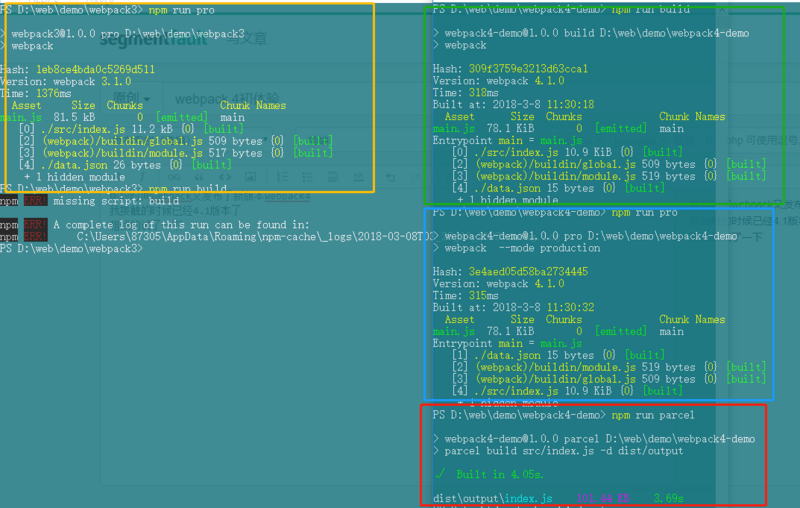Click '[4] ./data.json 15 bytes' row
Viewport: 800px width, 508px height.
(x=558, y=188)
